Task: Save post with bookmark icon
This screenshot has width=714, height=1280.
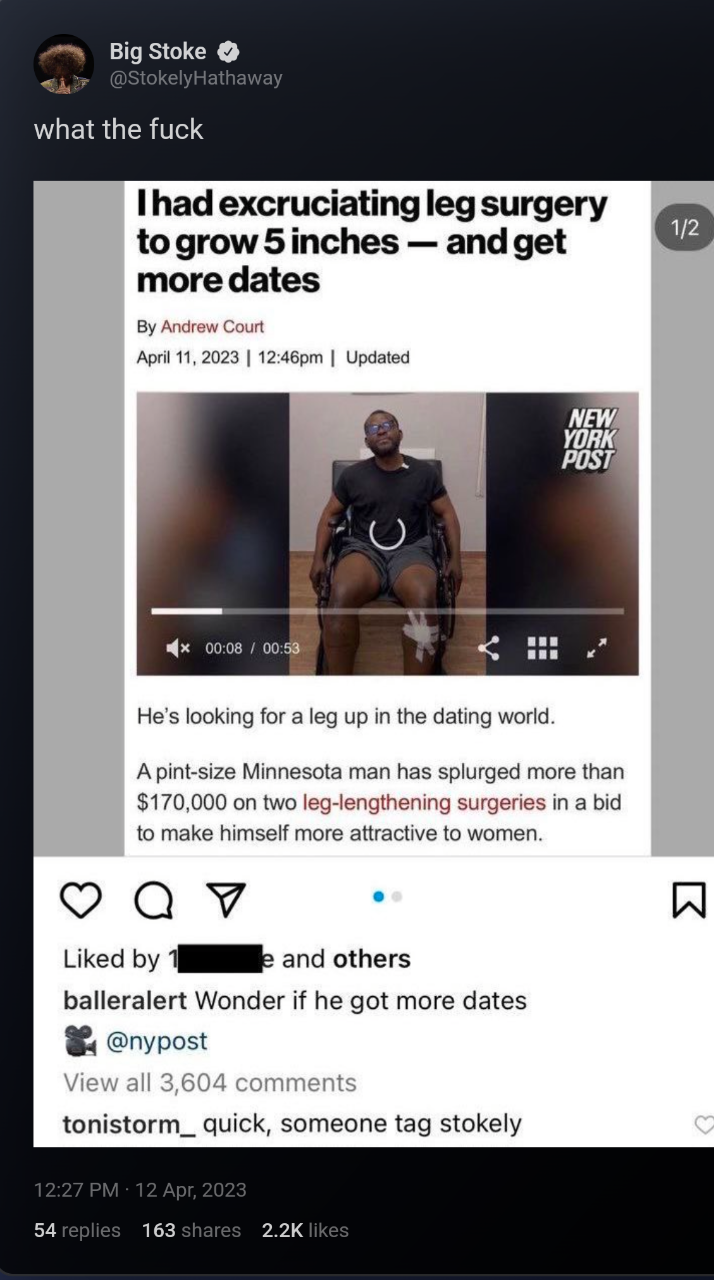Action: click(690, 900)
